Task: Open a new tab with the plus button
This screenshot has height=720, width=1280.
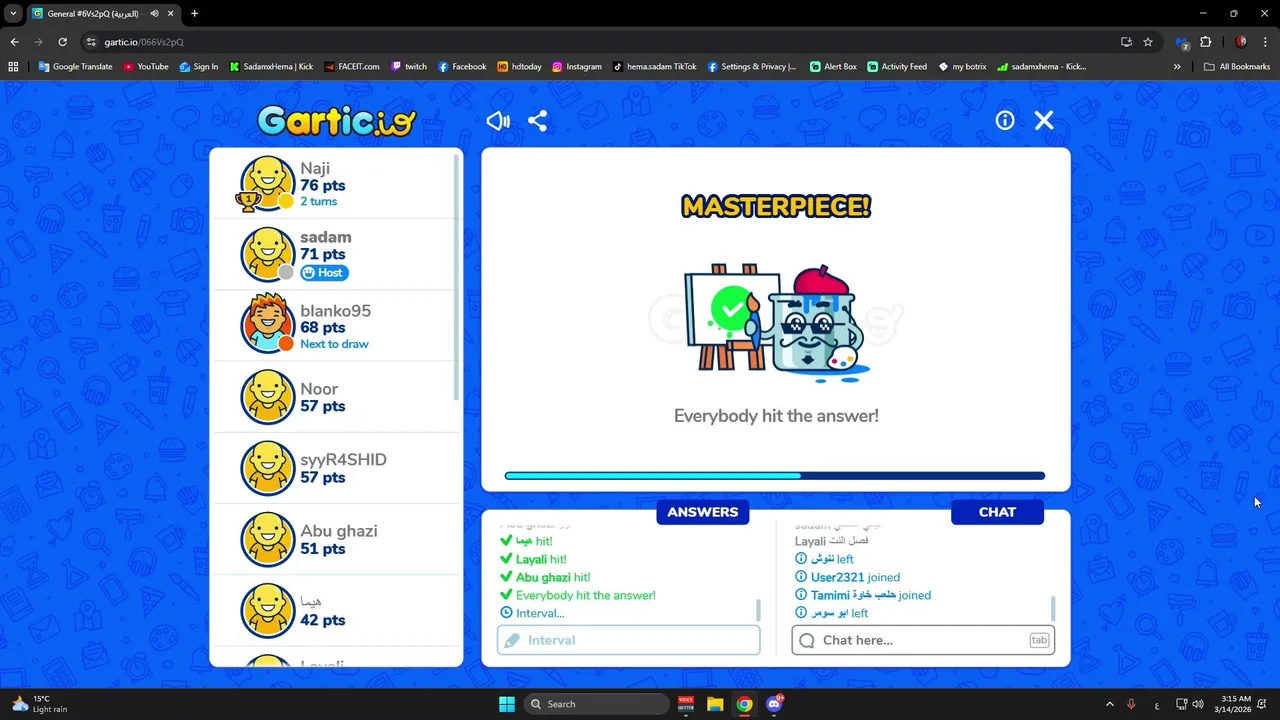Action: pos(194,14)
